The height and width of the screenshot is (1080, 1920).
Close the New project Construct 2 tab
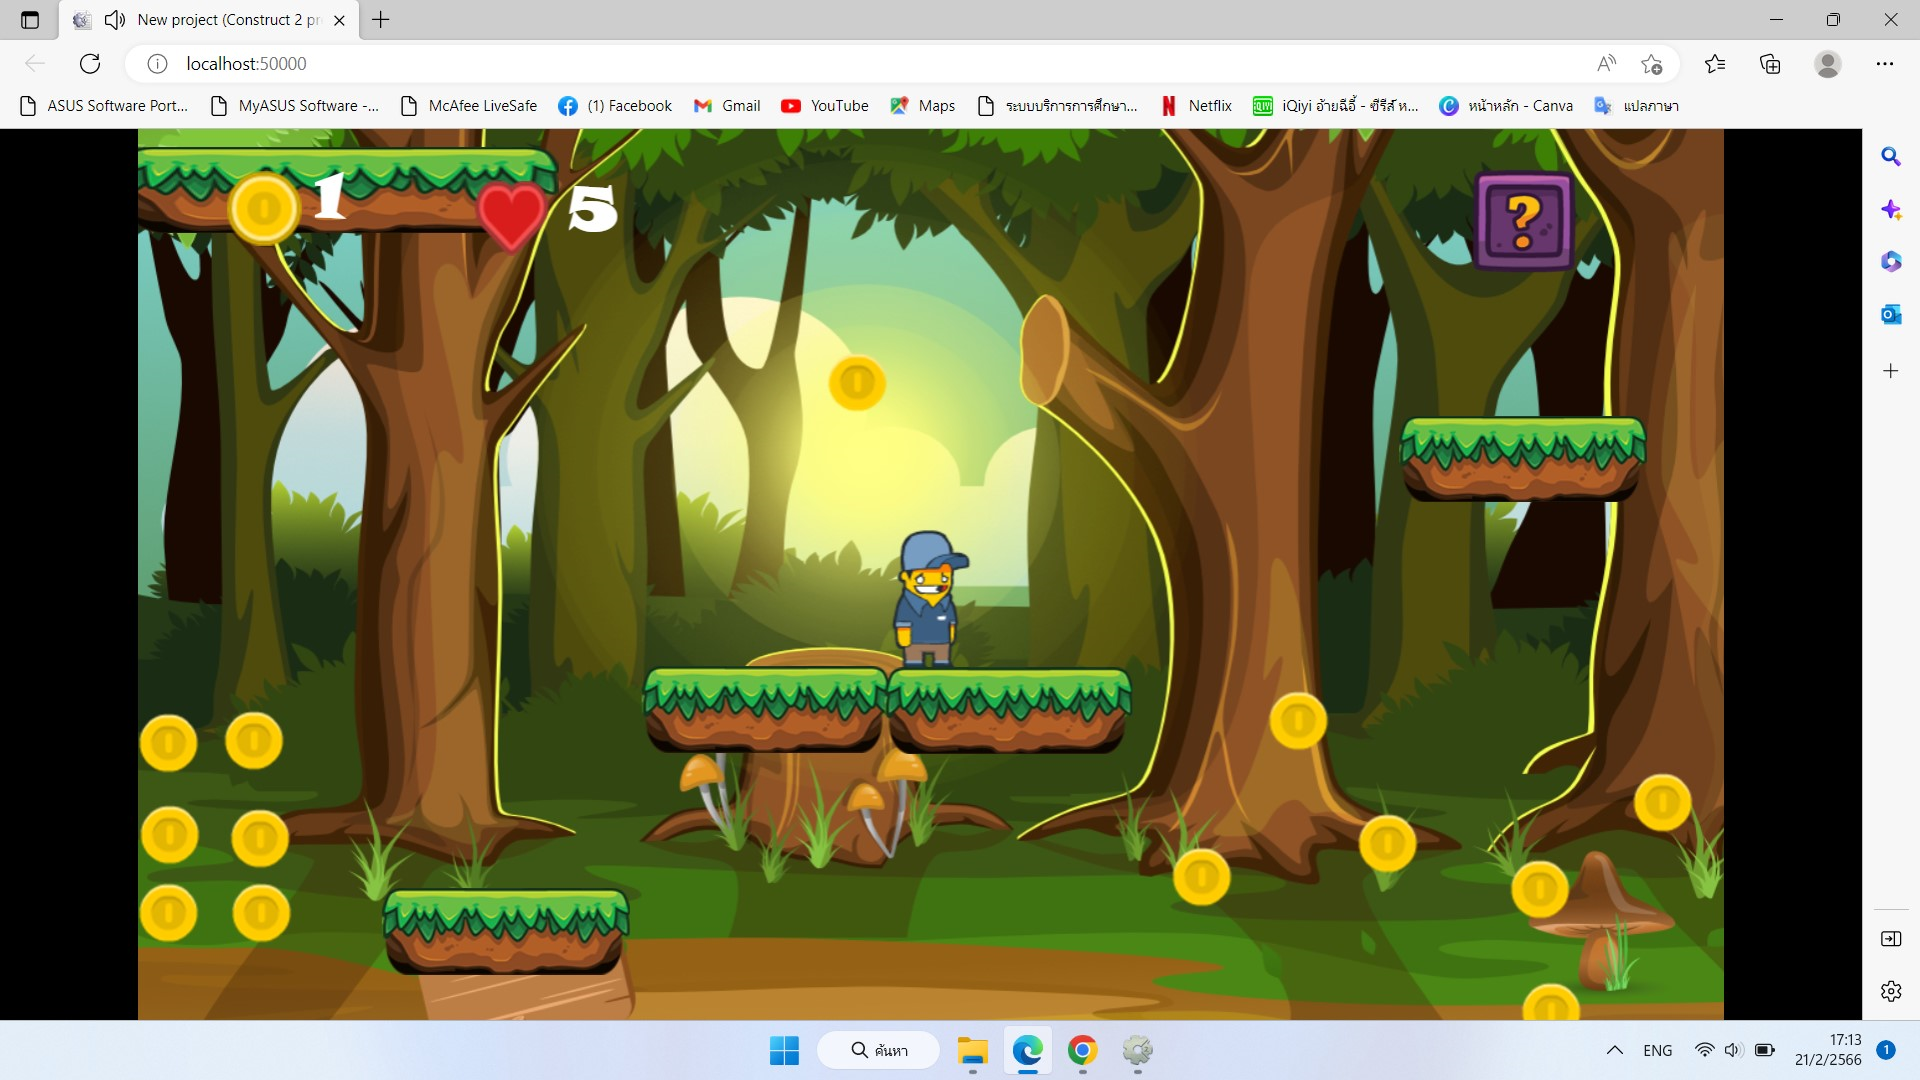(339, 20)
